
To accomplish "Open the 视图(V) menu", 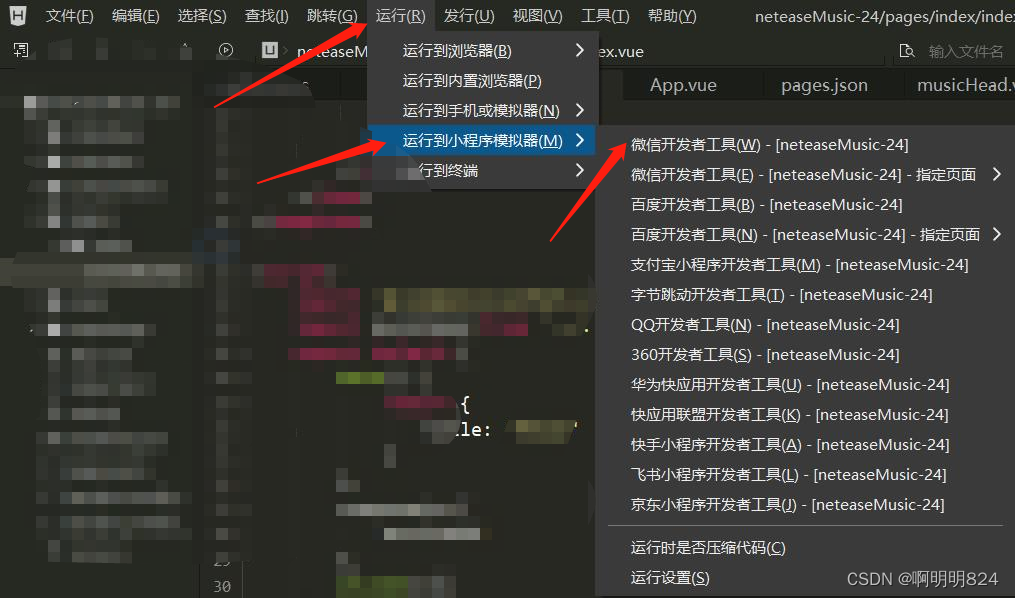I will click(x=537, y=16).
